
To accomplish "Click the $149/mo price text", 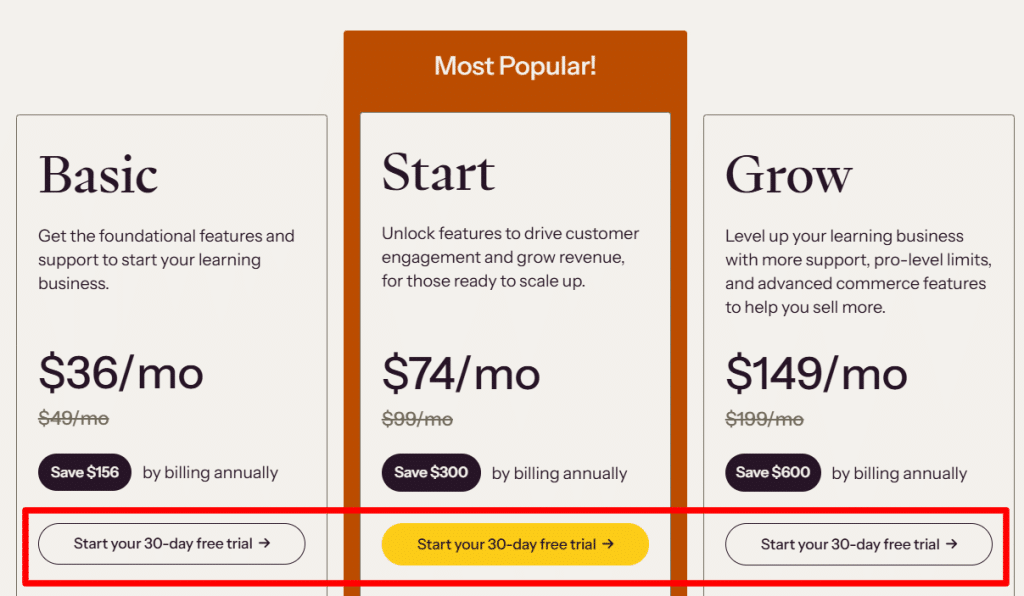I will pyautogui.click(x=815, y=373).
